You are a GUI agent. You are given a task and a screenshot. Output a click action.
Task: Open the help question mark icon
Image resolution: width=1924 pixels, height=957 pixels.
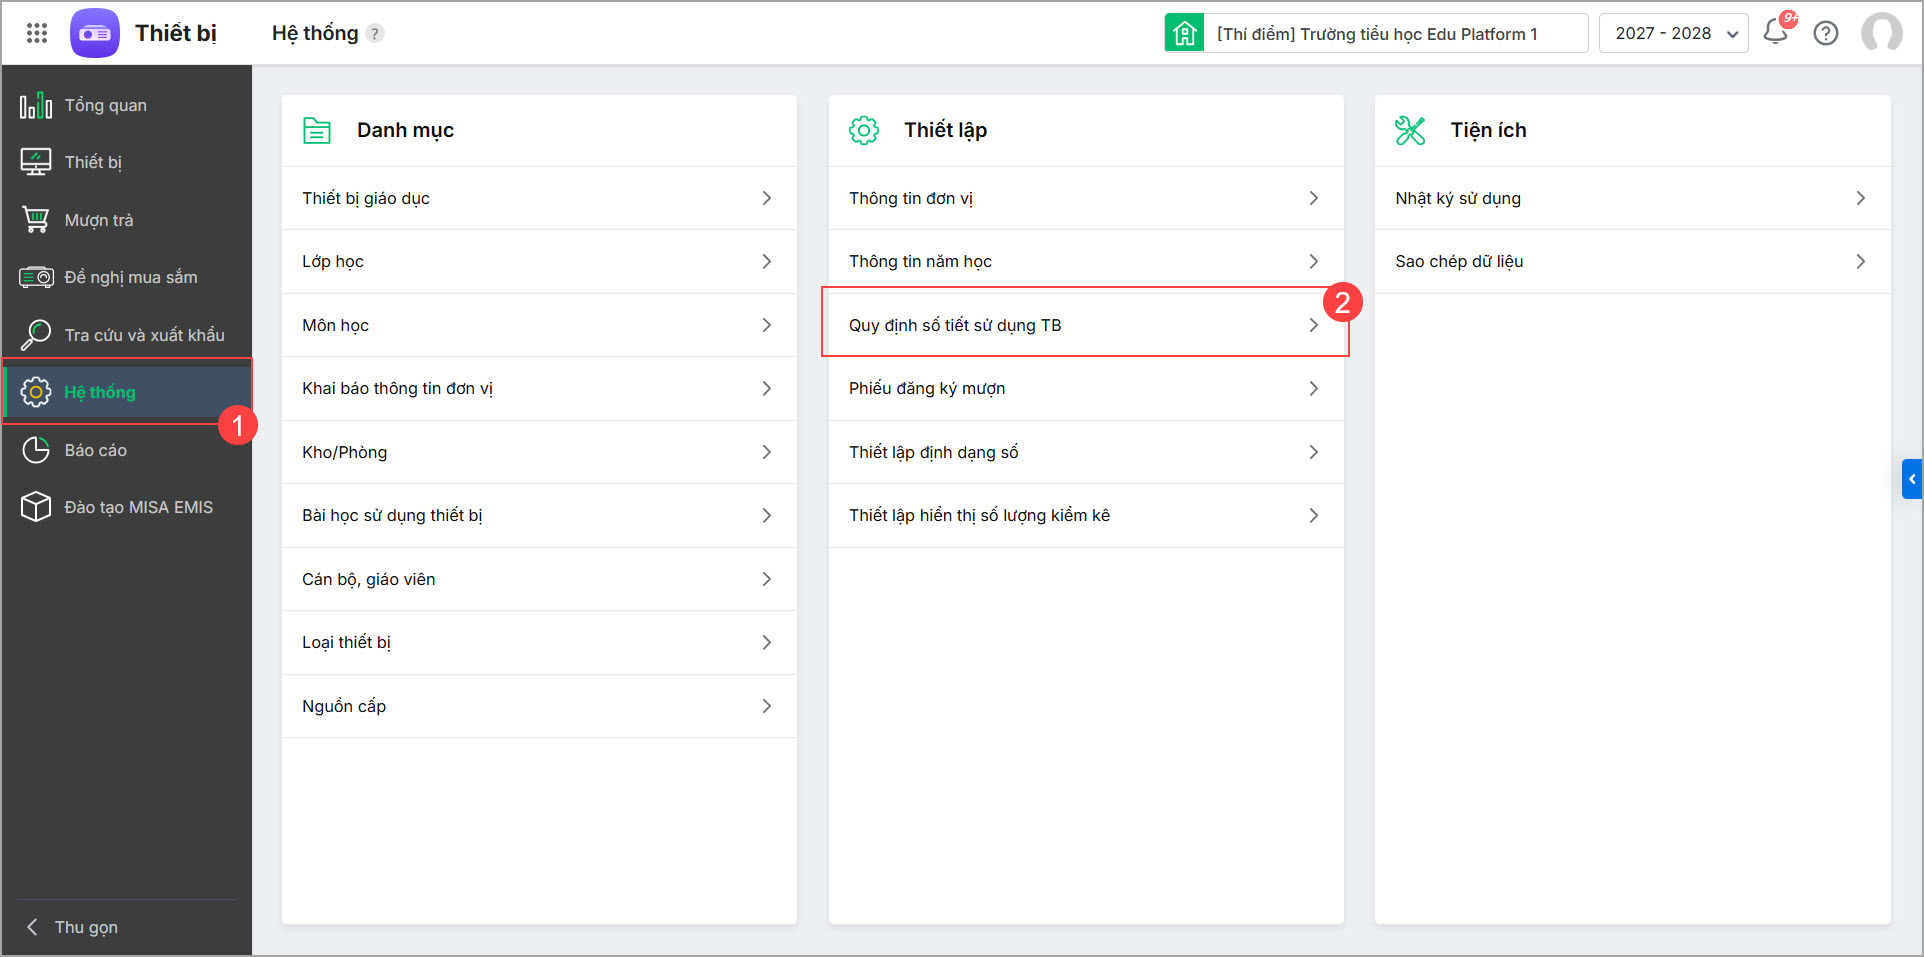pos(1826,33)
